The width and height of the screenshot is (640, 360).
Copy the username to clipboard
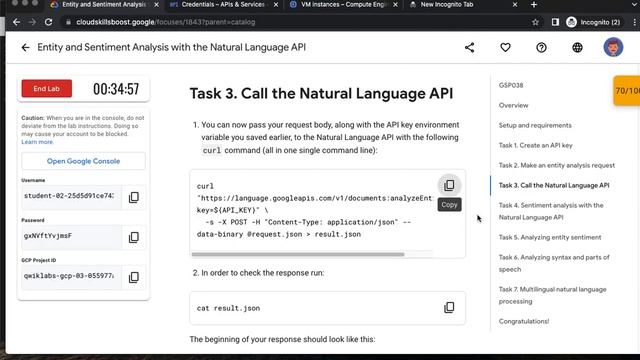point(134,197)
